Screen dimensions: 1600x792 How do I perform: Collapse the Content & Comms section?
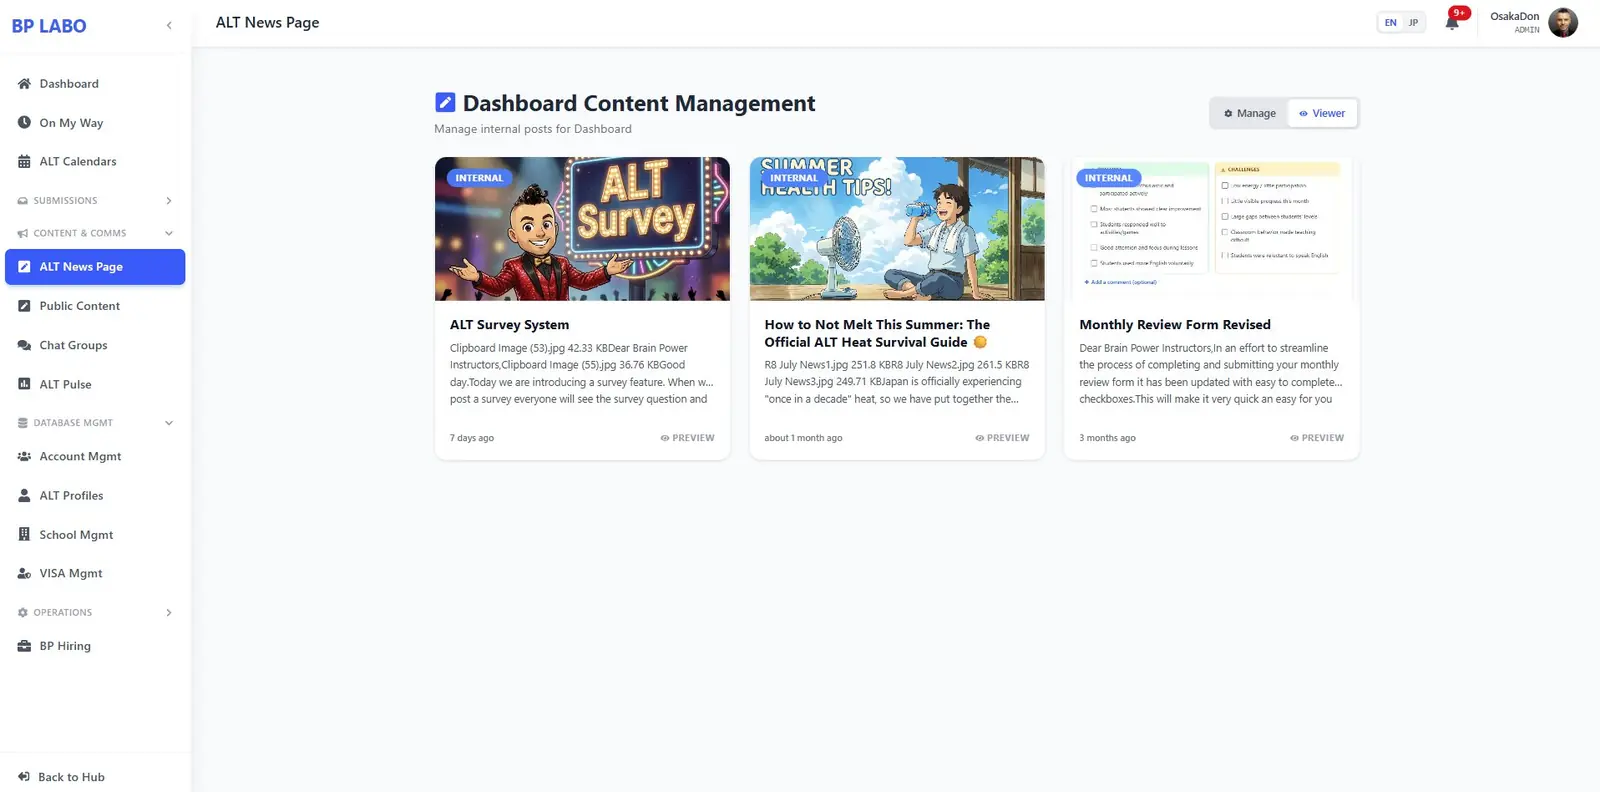[x=95, y=233]
